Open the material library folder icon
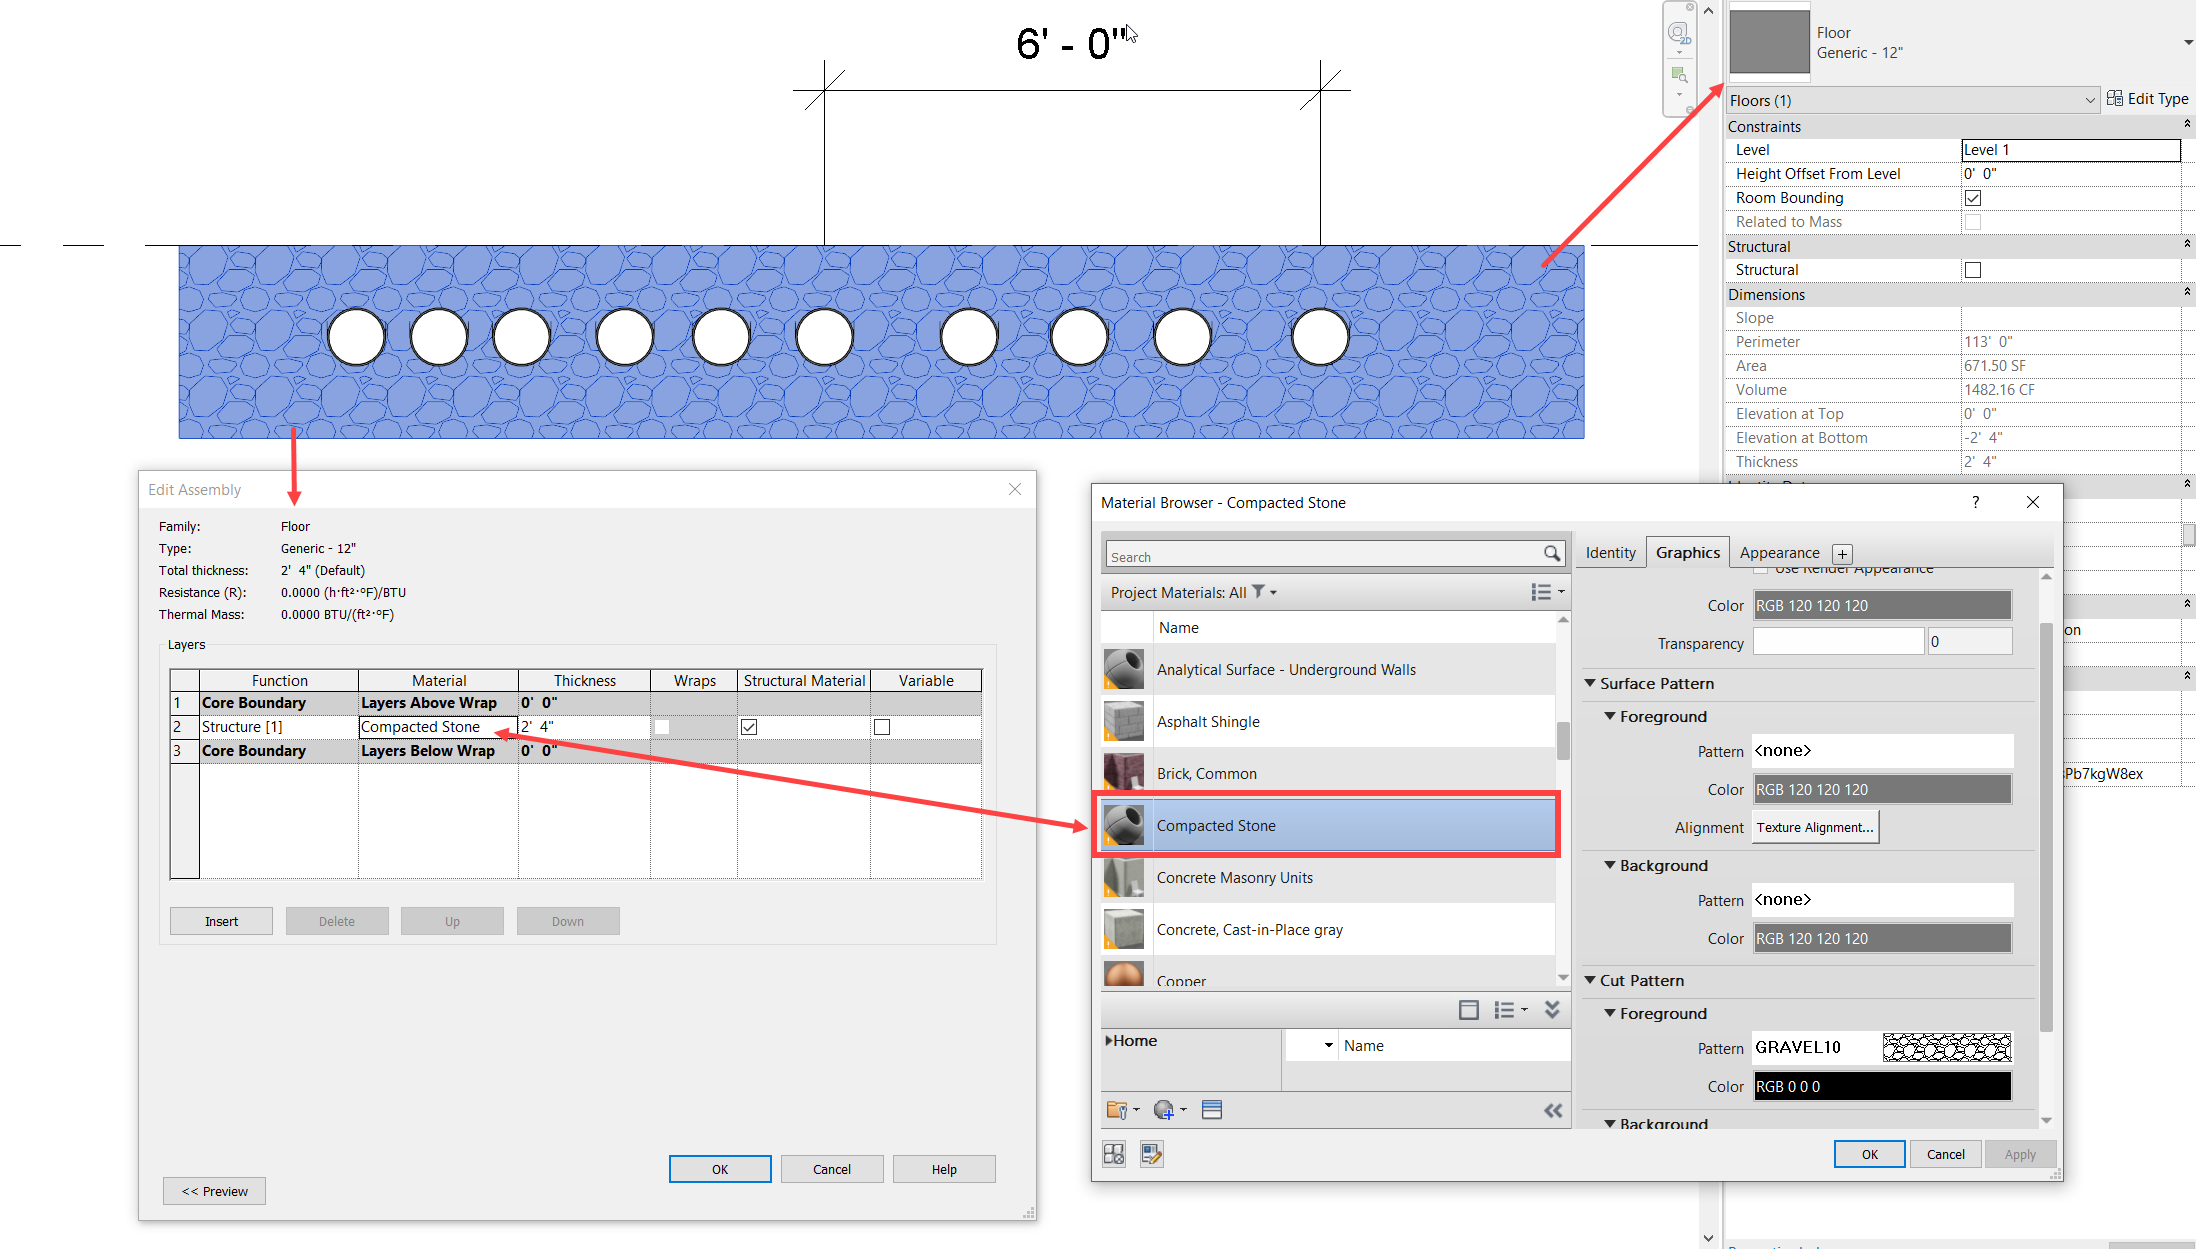The image size is (2196, 1249). 1117,1110
